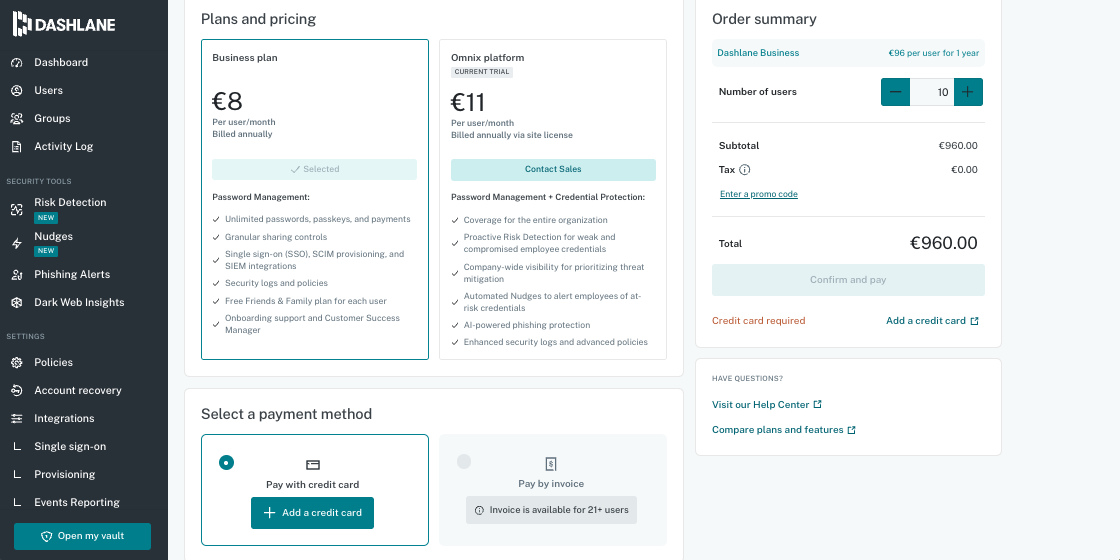This screenshot has height=560, width=1120.
Task: Click the number of users field
Action: click(932, 92)
